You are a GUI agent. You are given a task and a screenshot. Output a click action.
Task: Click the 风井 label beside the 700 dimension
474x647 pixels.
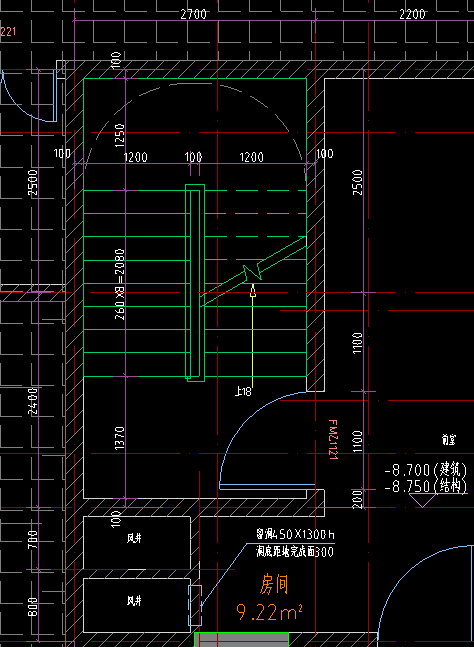(x=134, y=538)
